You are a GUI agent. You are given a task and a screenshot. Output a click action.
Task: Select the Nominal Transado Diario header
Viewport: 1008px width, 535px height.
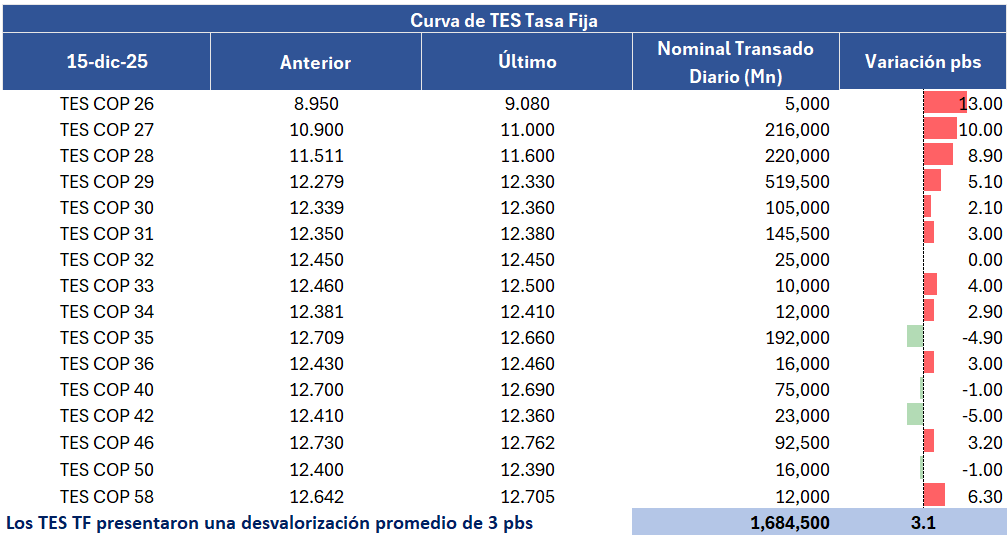[735, 62]
